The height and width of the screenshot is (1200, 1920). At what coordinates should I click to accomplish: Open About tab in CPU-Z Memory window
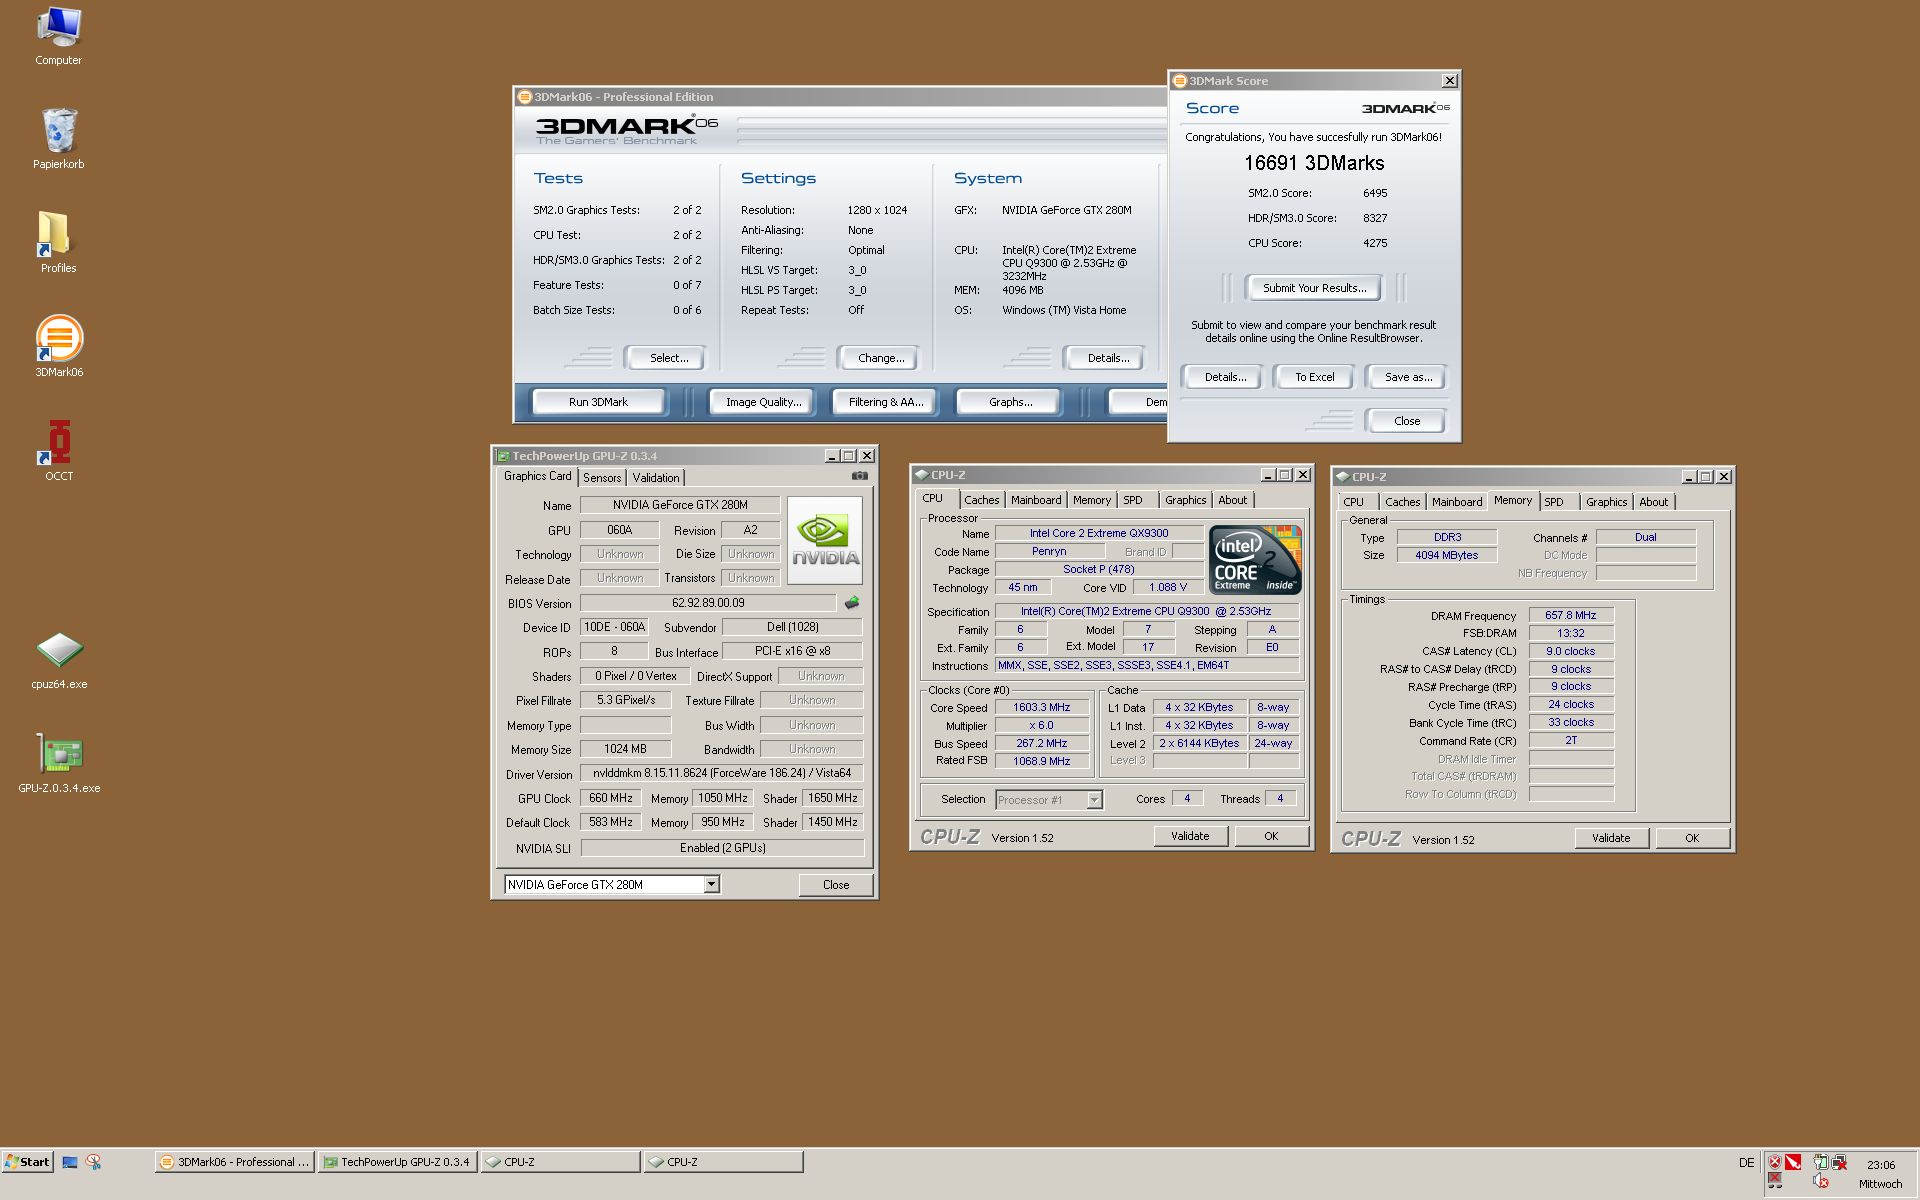click(1653, 502)
